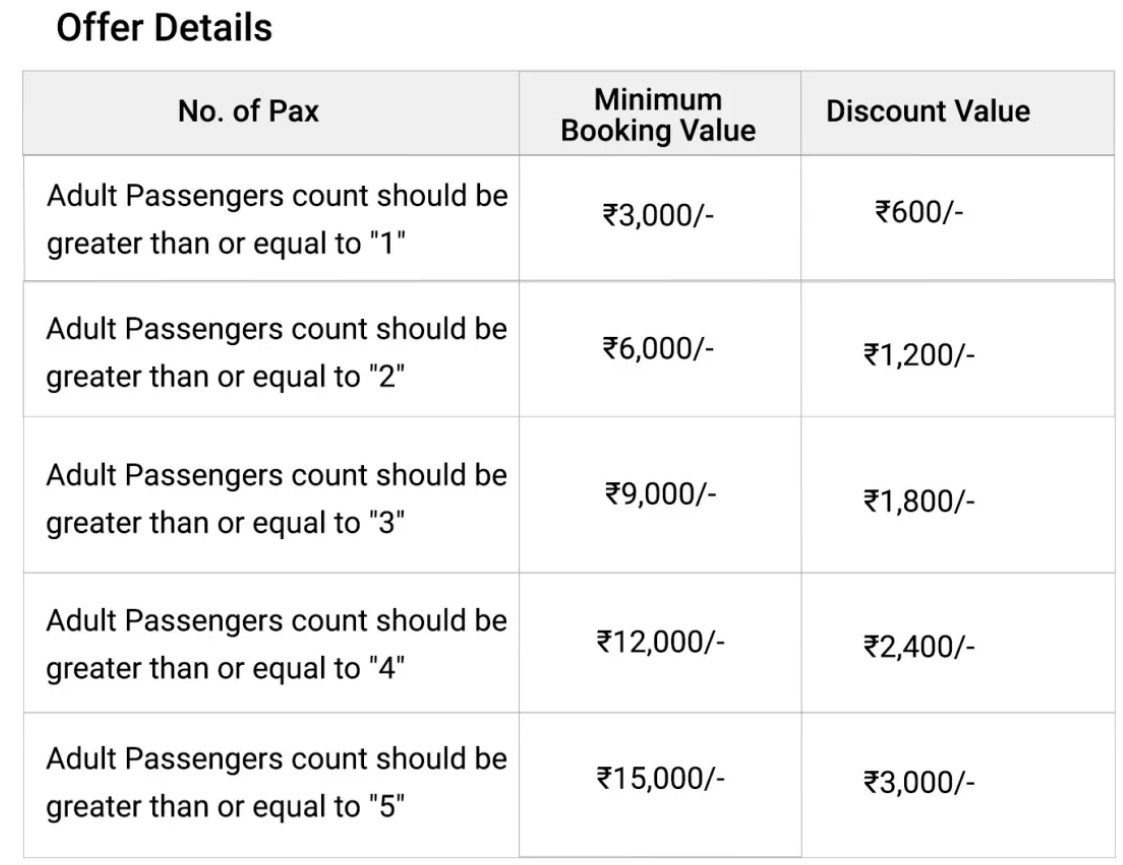The image size is (1123, 865).
Task: Click the ₹6,000/- minimum booking value cell
Action: (x=658, y=349)
